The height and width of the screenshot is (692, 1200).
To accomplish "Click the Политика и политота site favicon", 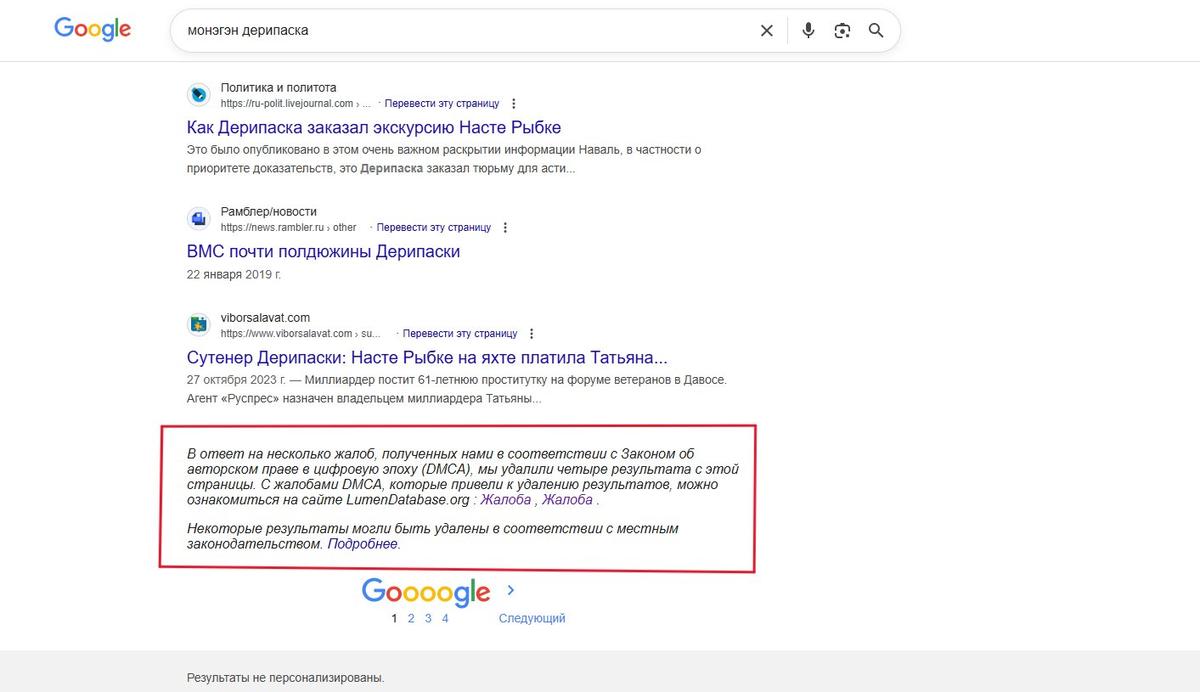I will [198, 95].
